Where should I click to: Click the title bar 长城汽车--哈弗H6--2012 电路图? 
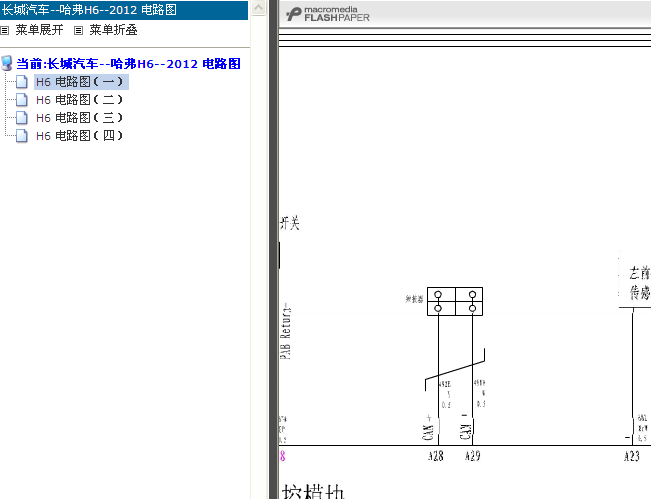[x=124, y=10]
